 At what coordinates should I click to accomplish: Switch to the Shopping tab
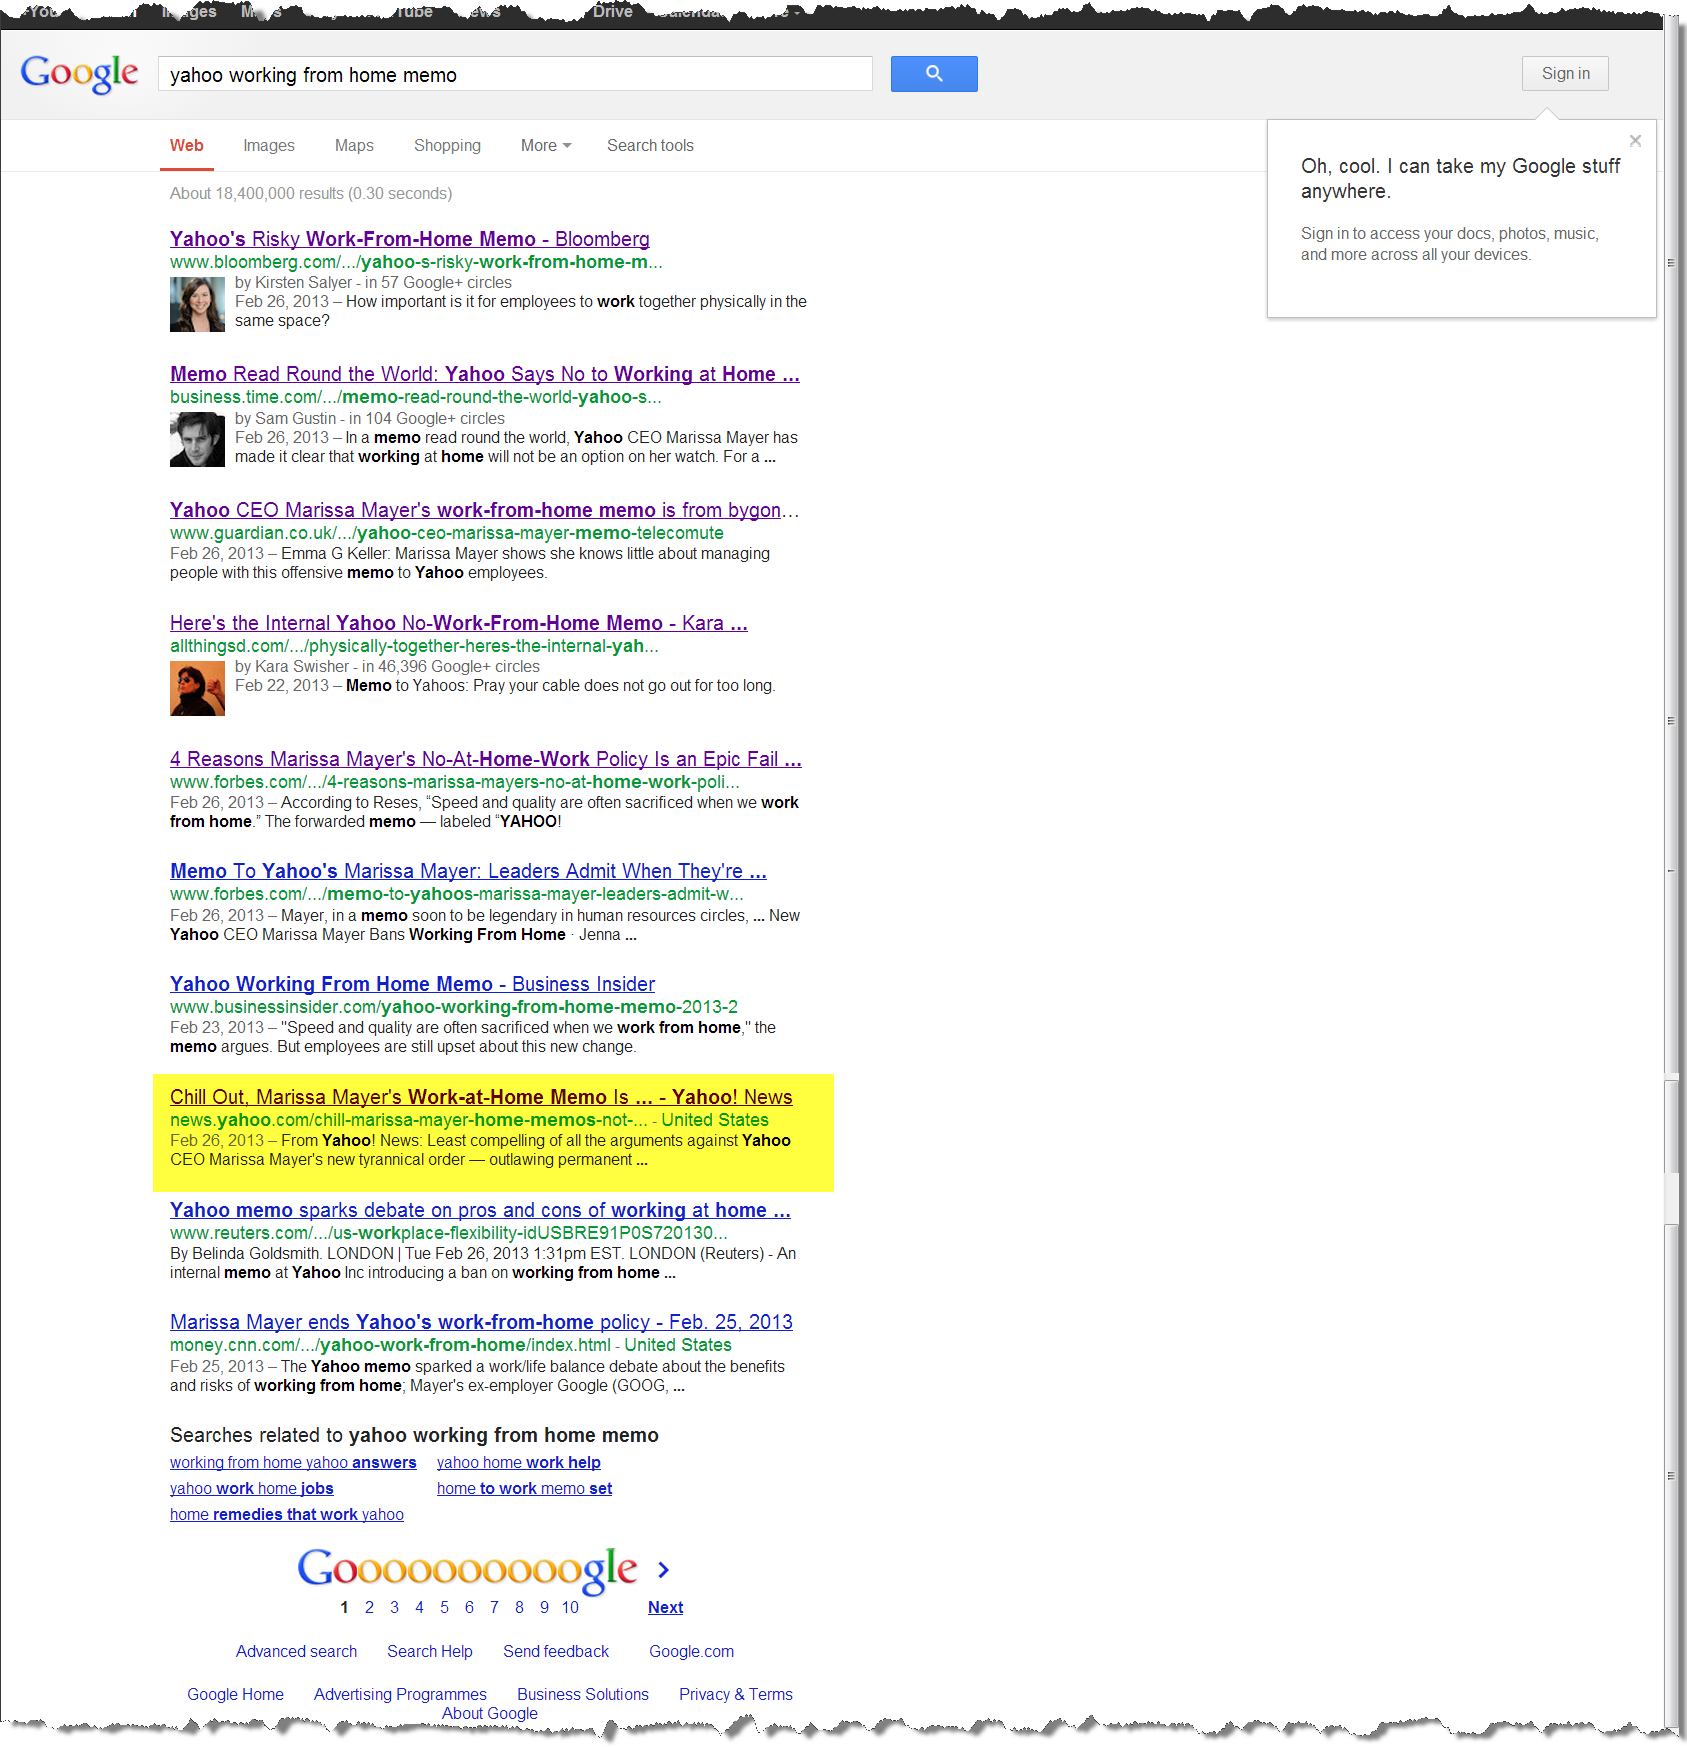pos(447,145)
